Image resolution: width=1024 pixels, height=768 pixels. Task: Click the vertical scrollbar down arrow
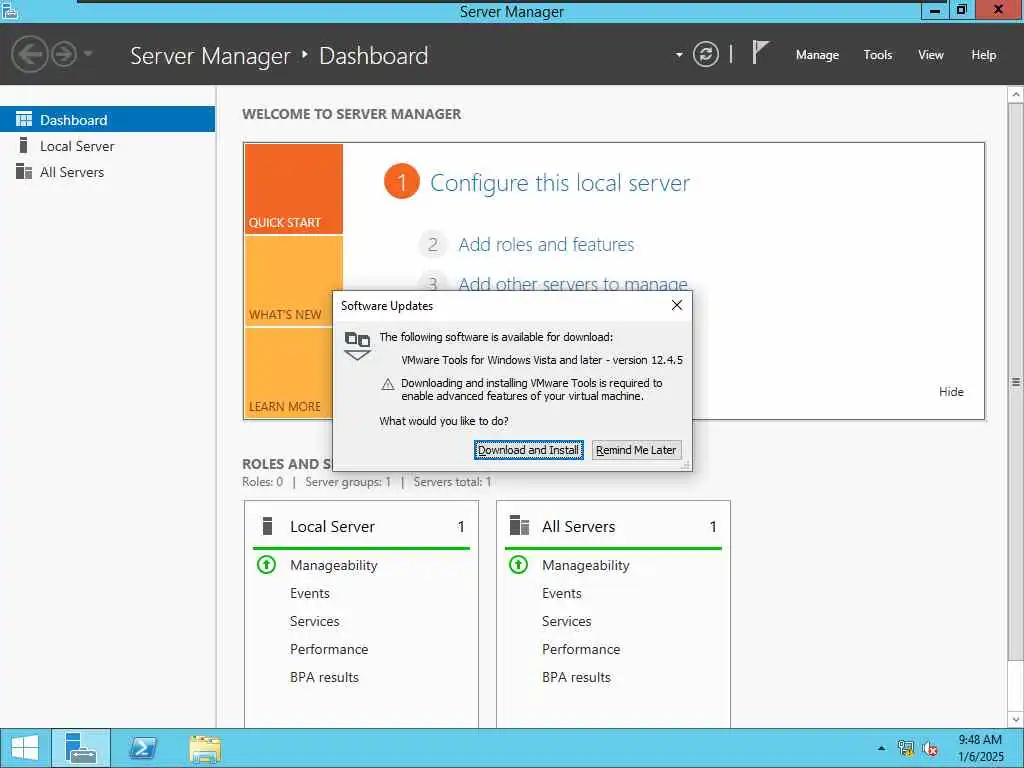tap(1016, 719)
